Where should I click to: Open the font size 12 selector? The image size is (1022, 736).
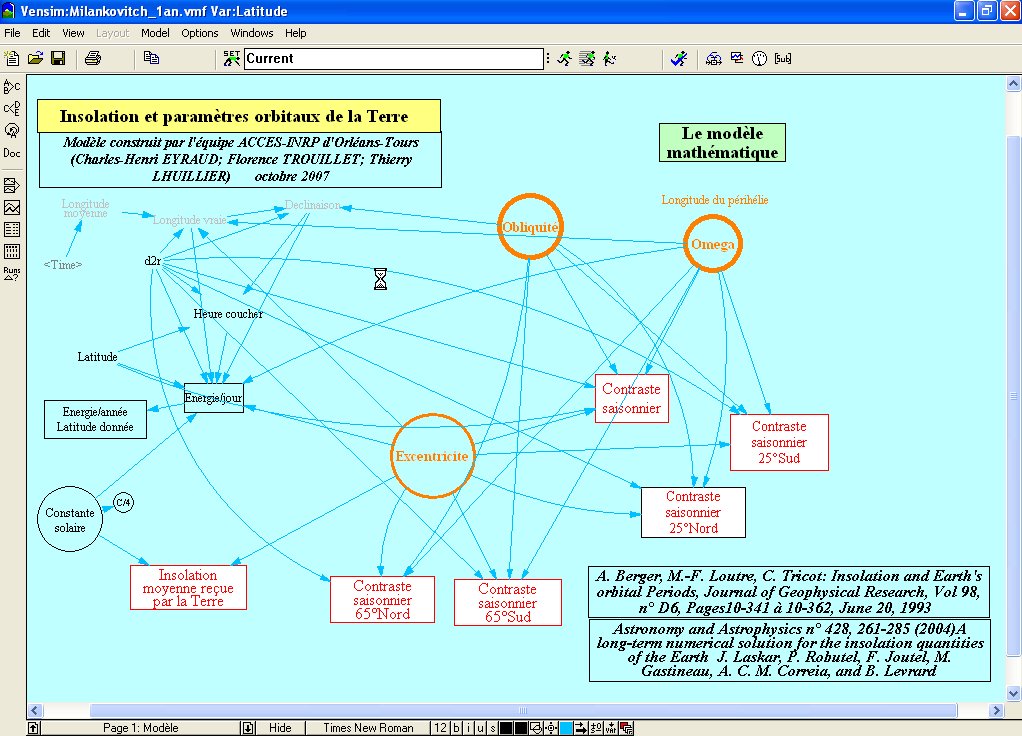pos(439,728)
